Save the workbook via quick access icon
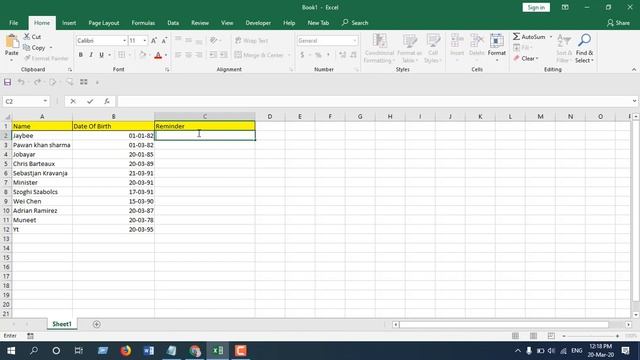 click(x=7, y=82)
